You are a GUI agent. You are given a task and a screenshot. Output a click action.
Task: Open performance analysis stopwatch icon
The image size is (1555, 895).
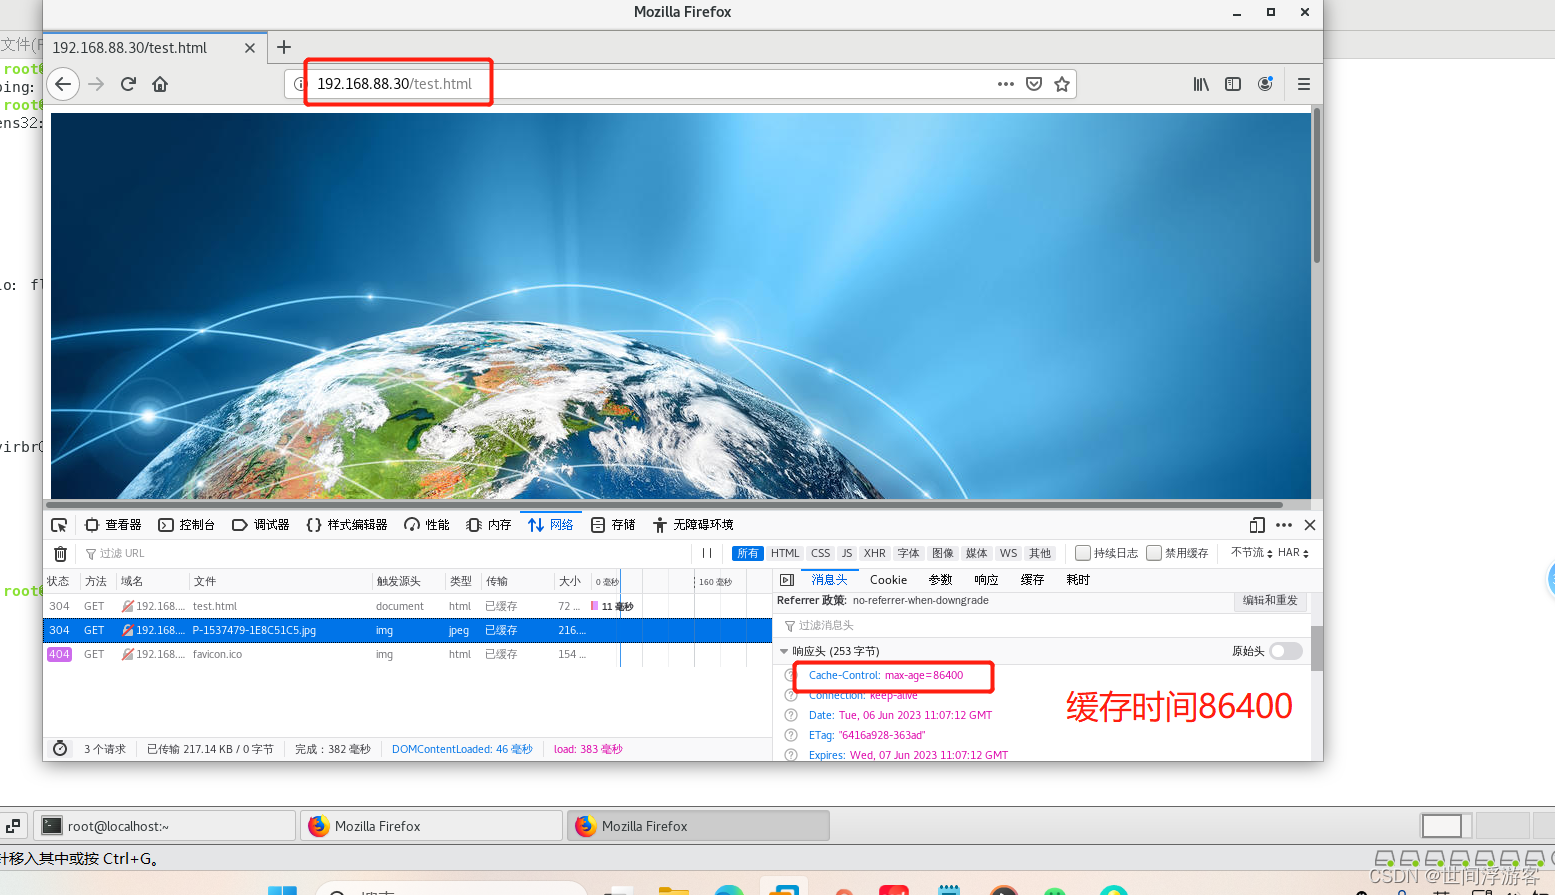click(x=60, y=749)
